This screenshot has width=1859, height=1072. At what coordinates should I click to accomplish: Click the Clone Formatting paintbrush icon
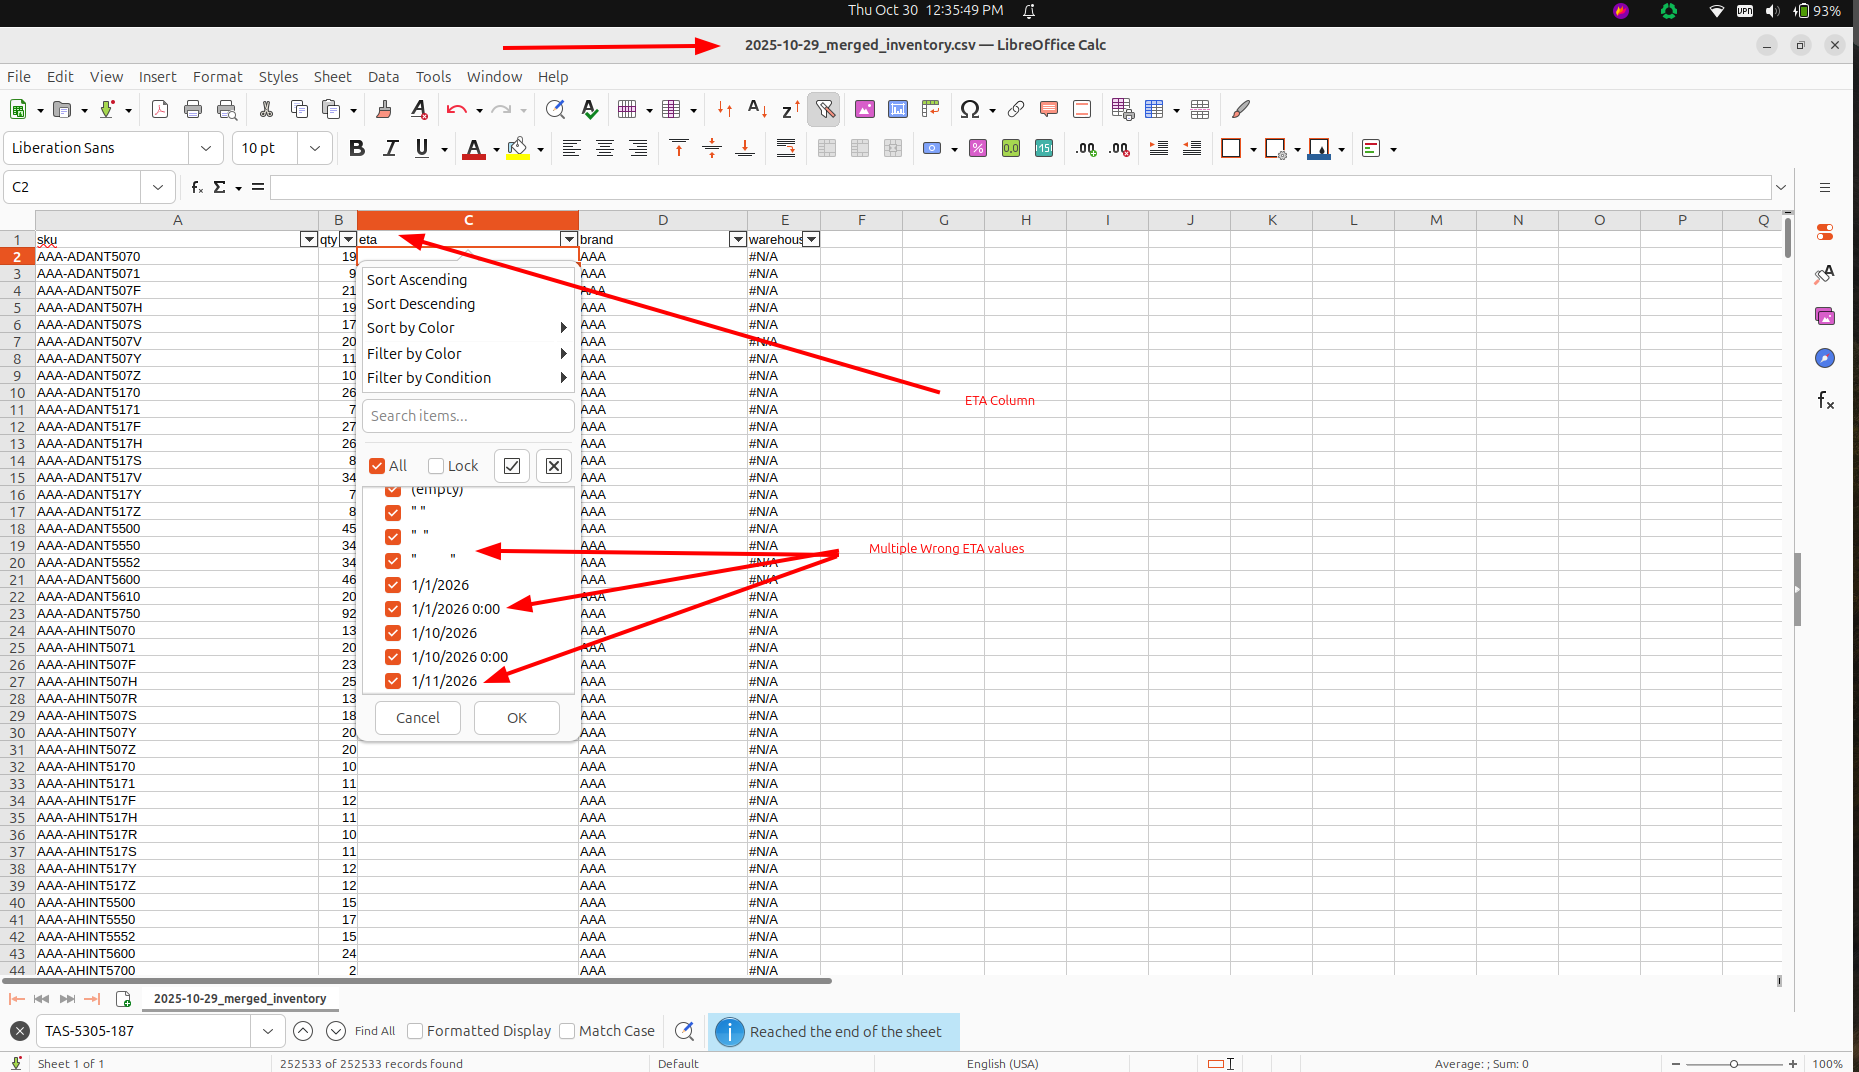coord(384,109)
